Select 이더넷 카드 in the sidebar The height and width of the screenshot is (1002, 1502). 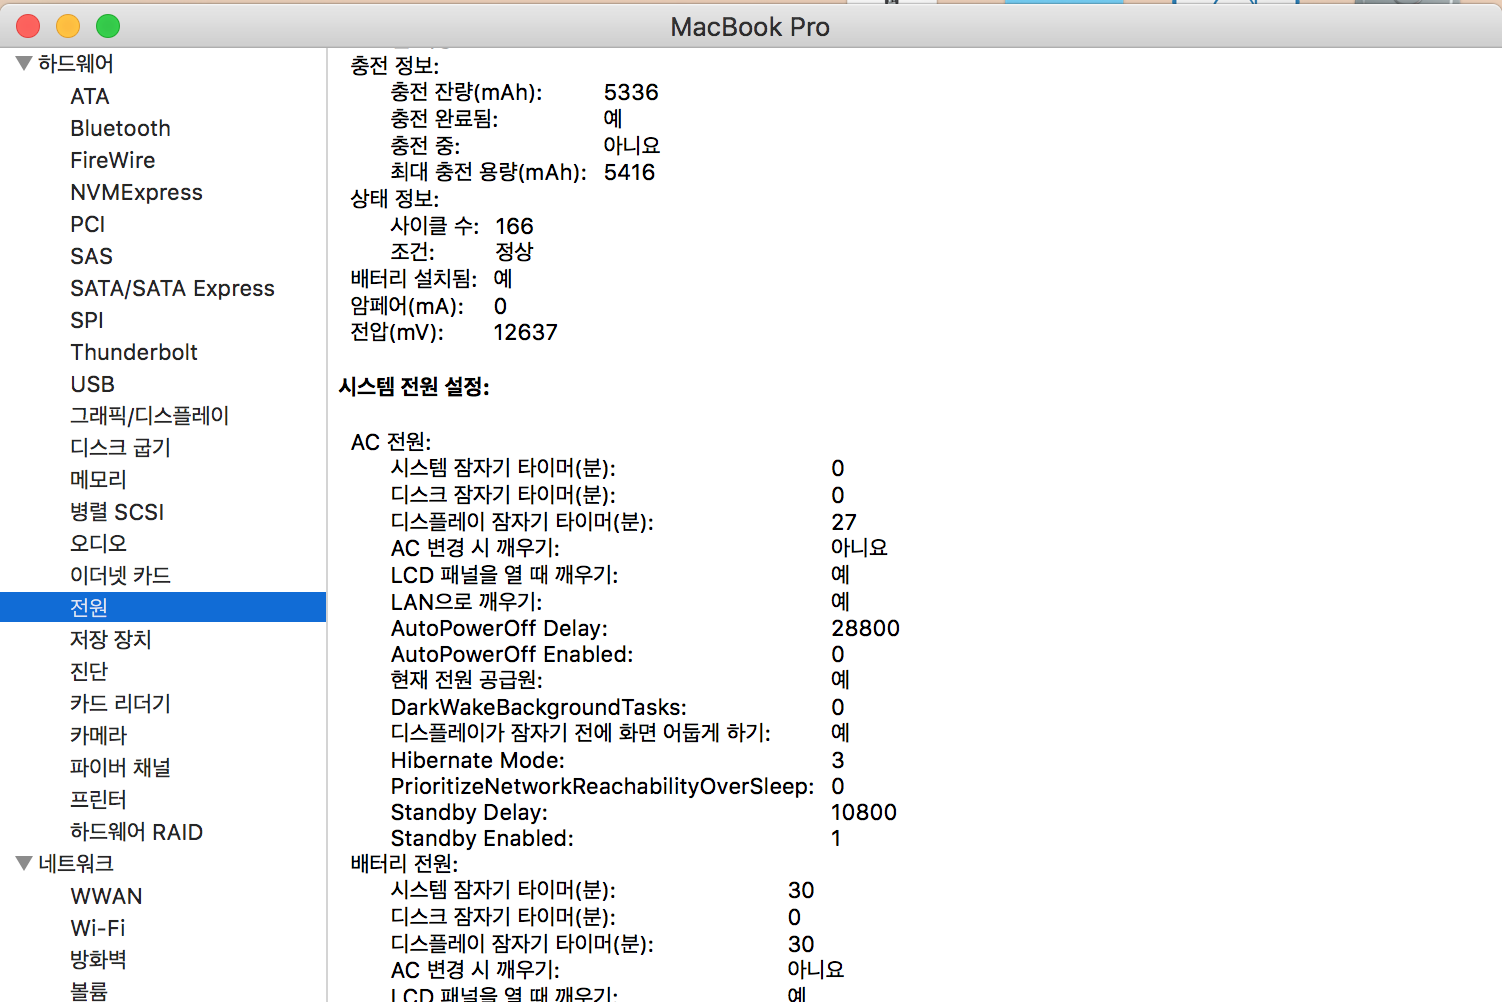point(120,575)
